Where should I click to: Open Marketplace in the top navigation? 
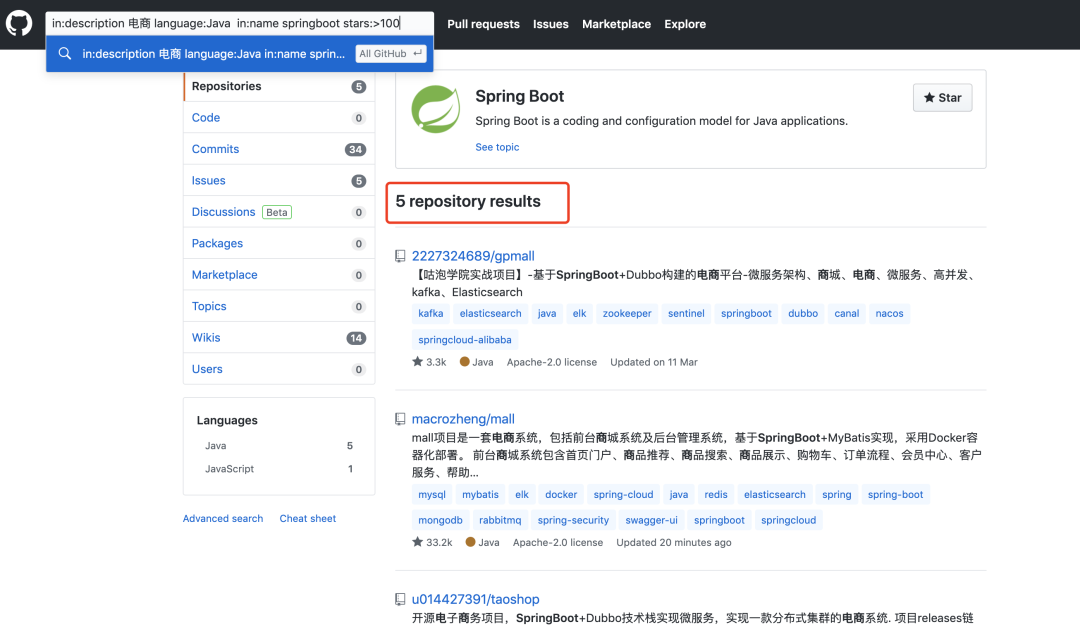(x=616, y=24)
